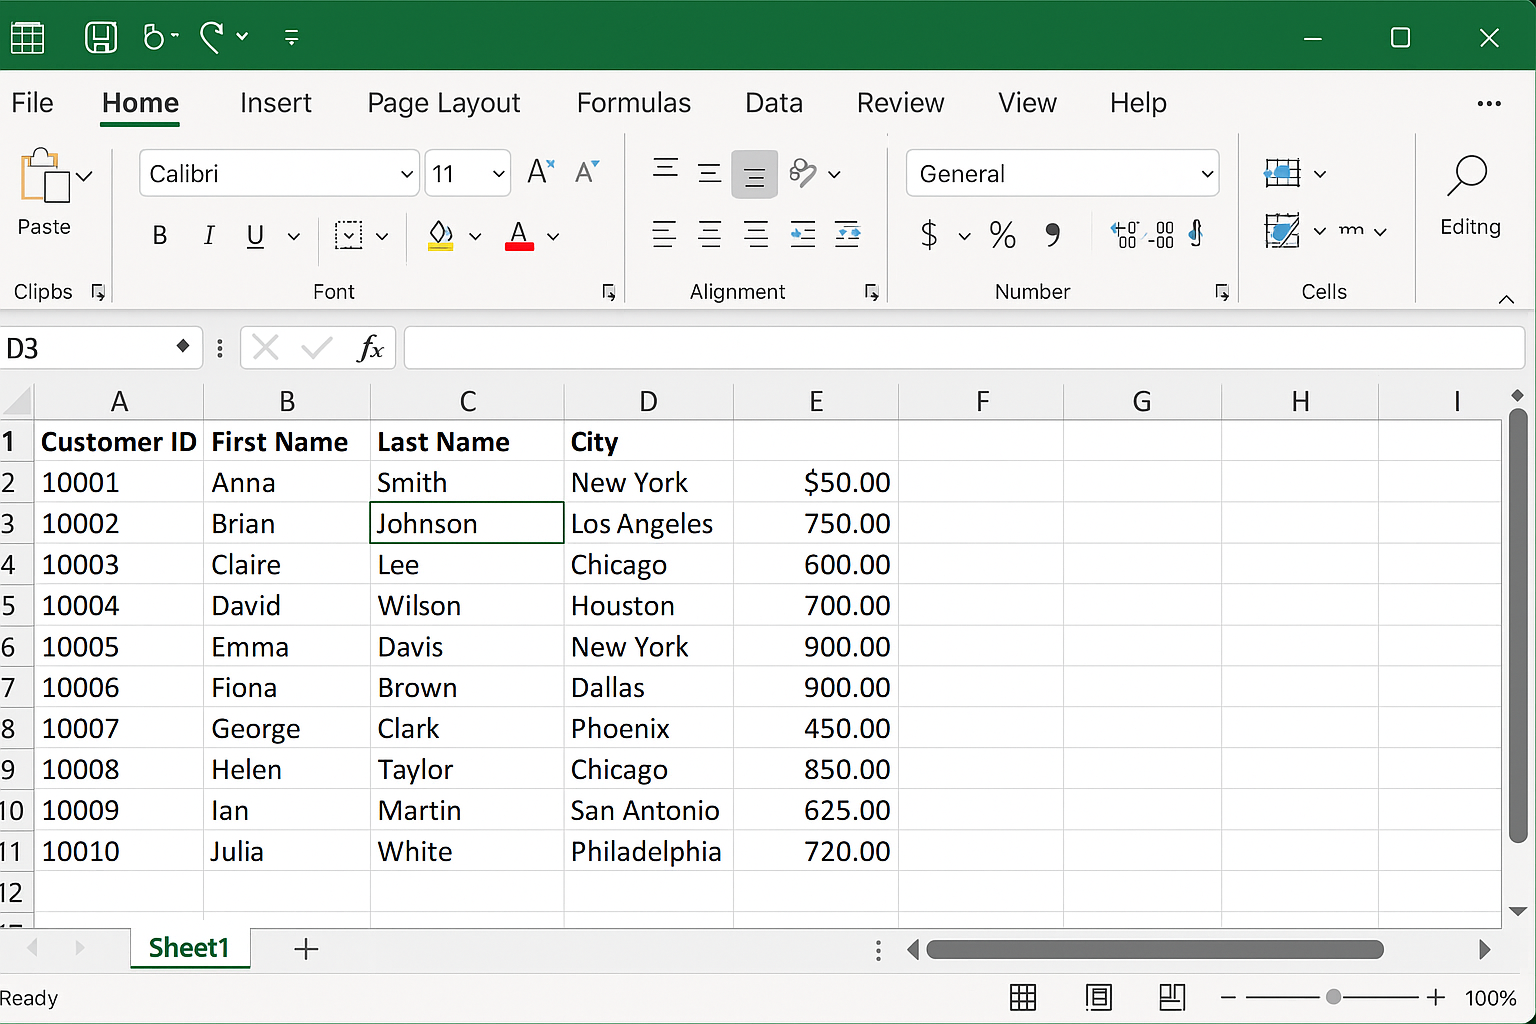Apply comma style format

point(1052,235)
